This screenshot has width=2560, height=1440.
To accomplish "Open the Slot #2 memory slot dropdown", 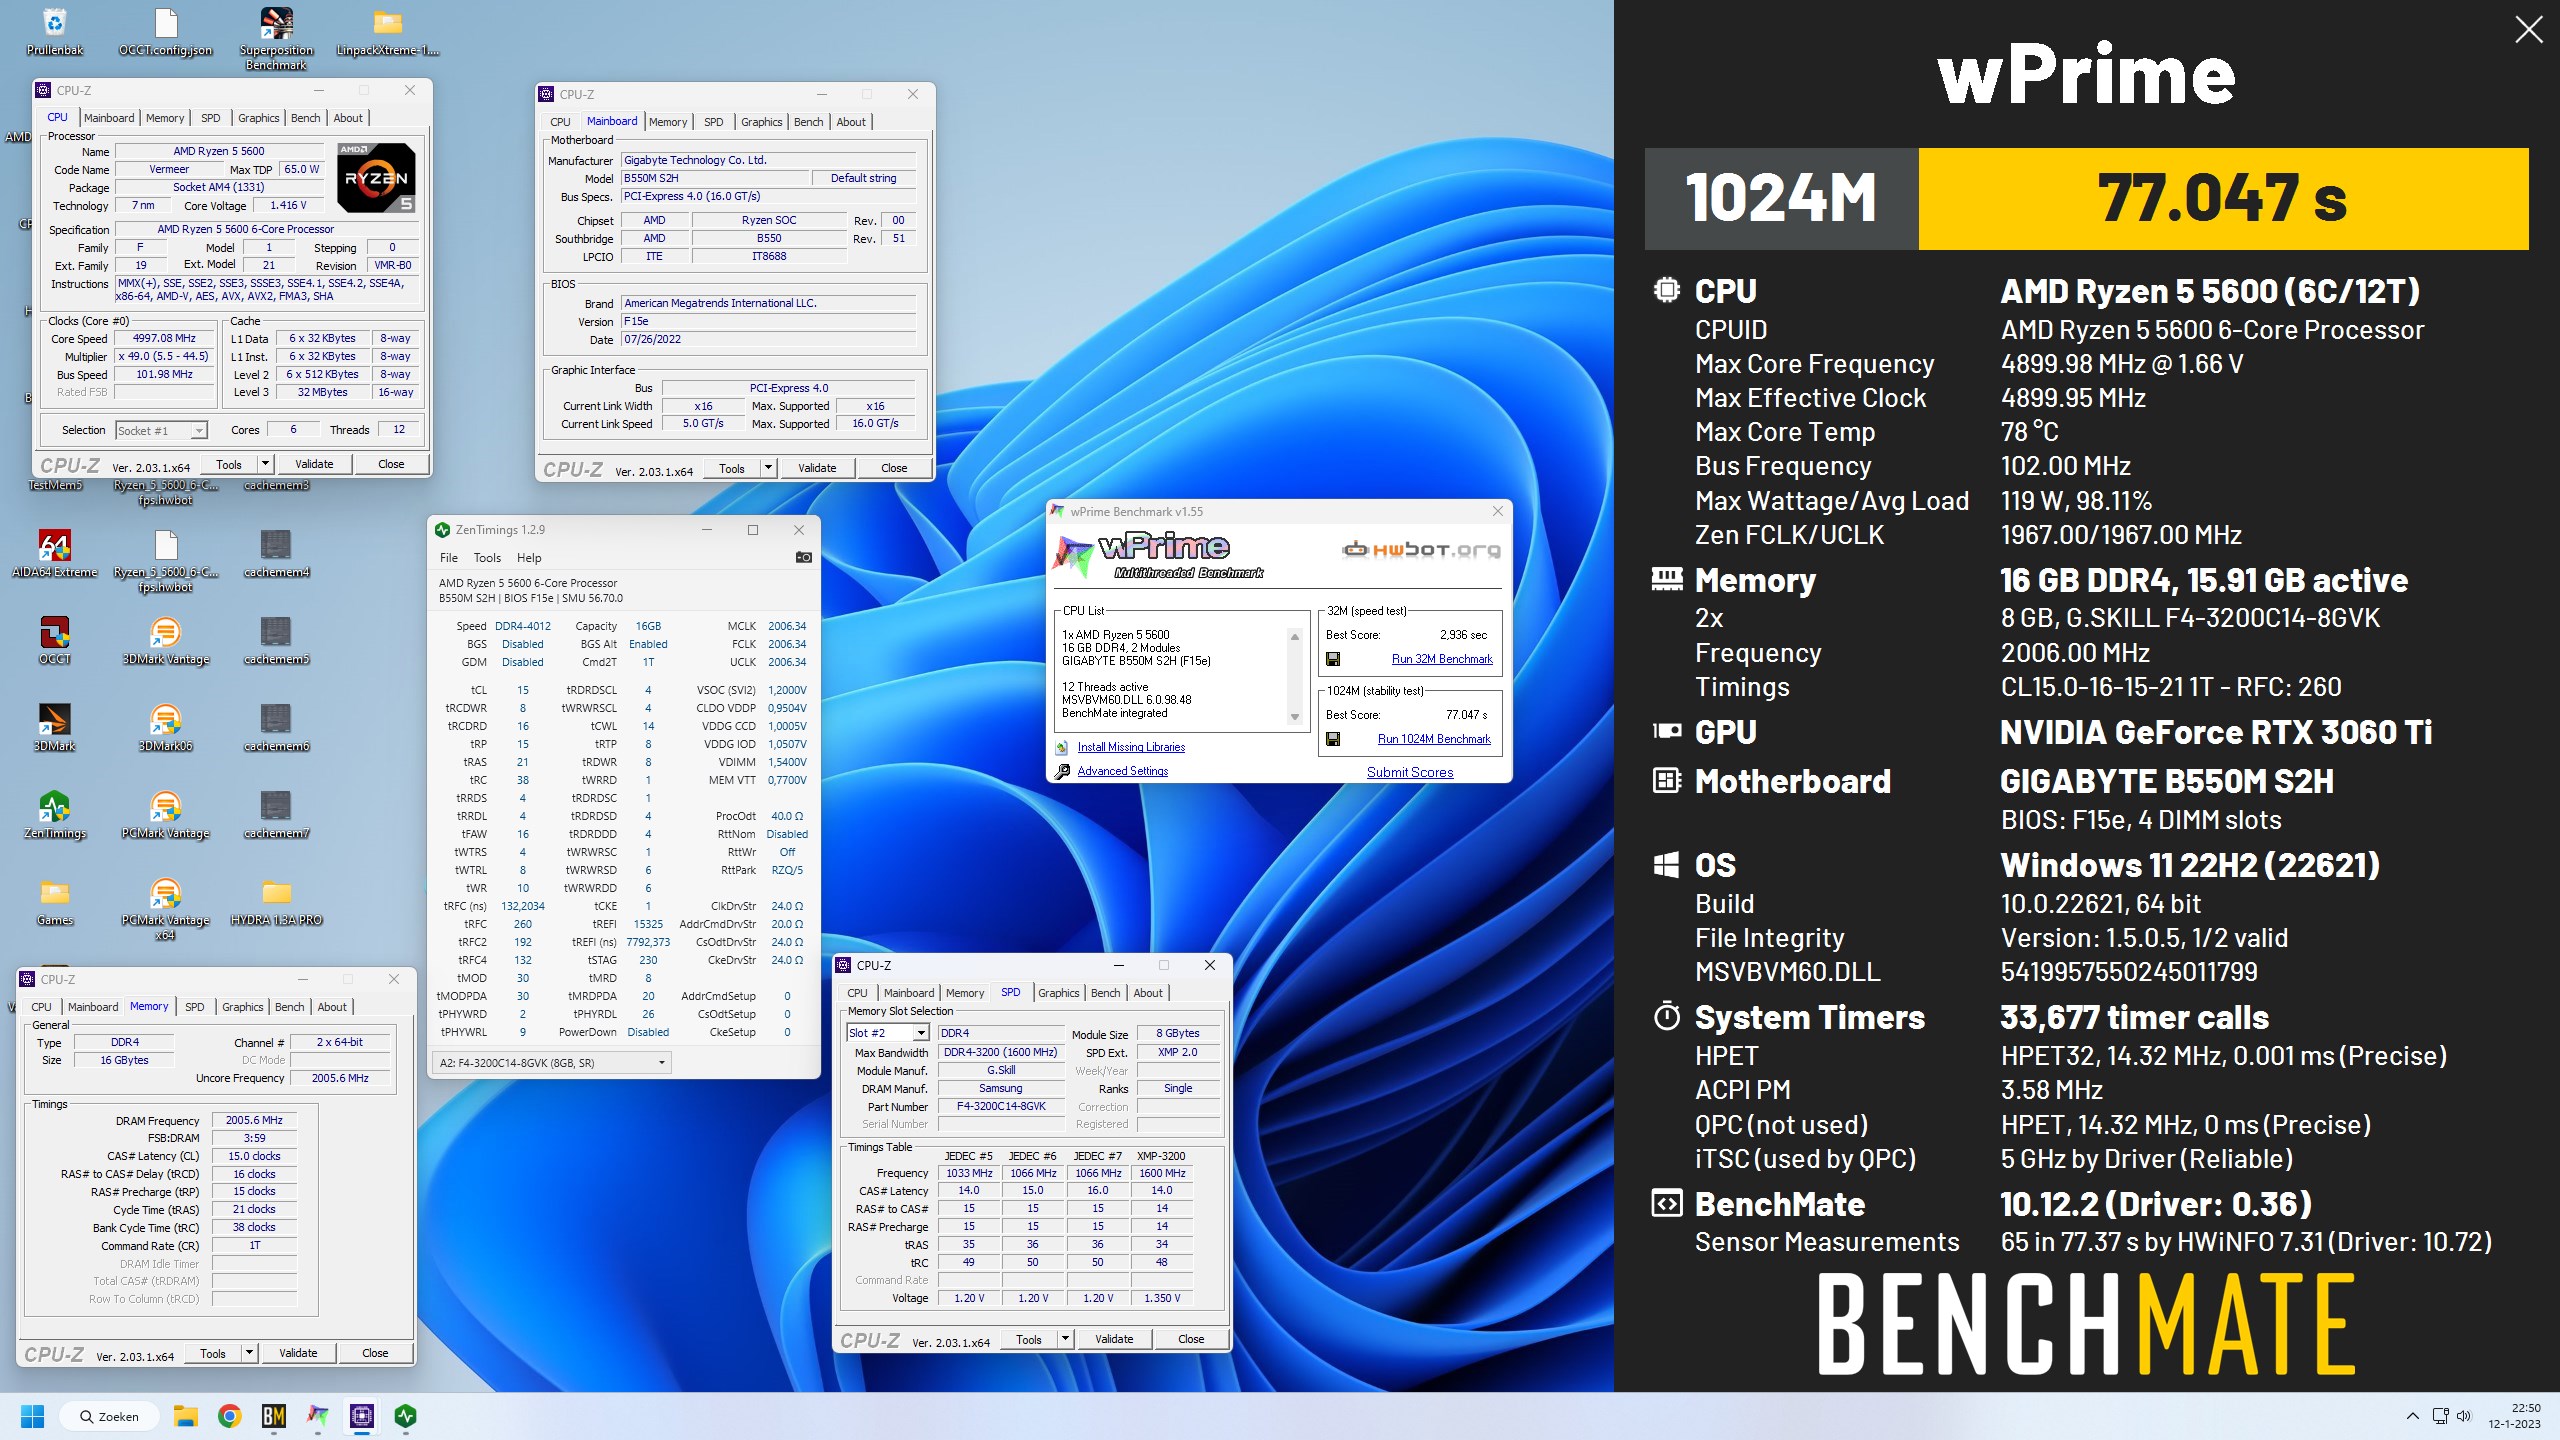I will pyautogui.click(x=888, y=1033).
